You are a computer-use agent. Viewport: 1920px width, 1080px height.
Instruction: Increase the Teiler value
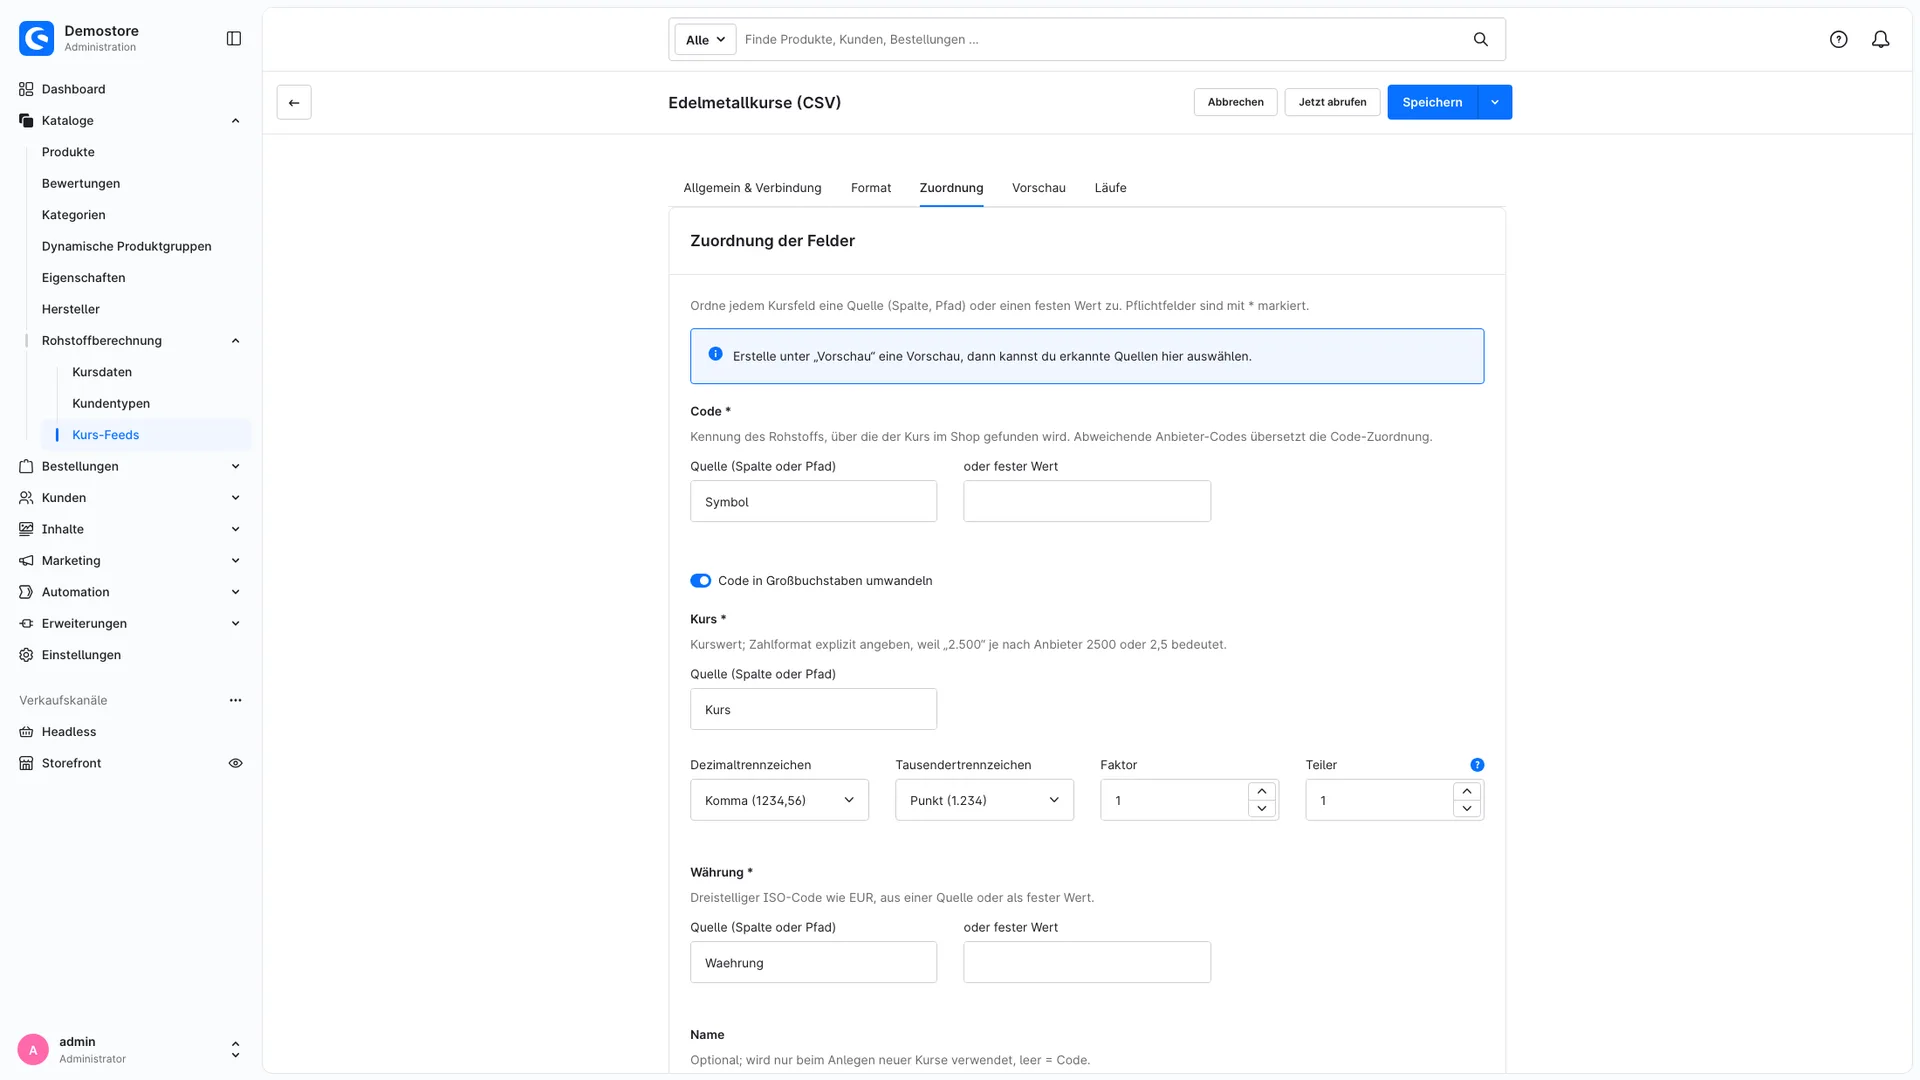pos(1467,791)
